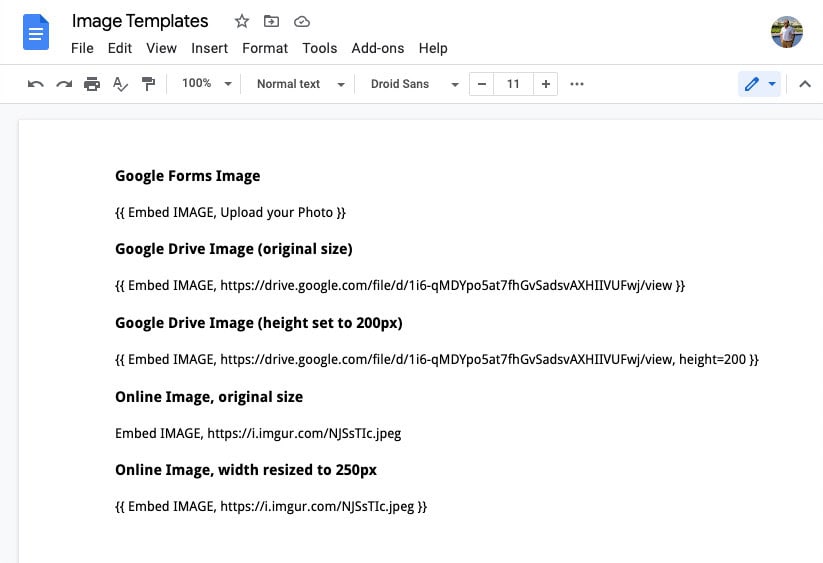Click the Online Image, original size heading
The height and width of the screenshot is (563, 823).
tap(209, 397)
